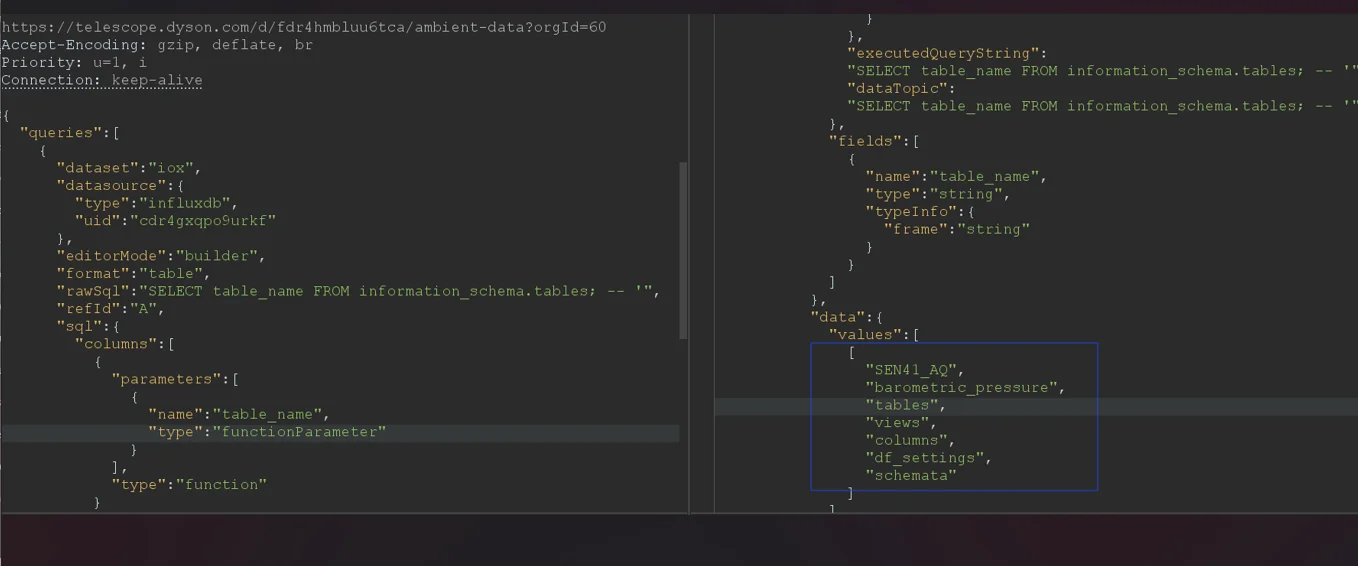Select "columns" in the response values list
Viewport: 1358px width, 566px height.
(911, 440)
